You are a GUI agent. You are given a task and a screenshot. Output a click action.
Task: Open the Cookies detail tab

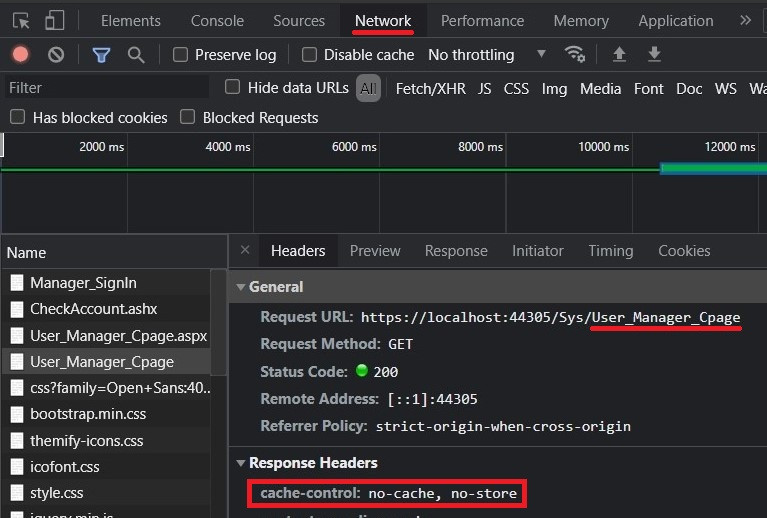tap(684, 251)
